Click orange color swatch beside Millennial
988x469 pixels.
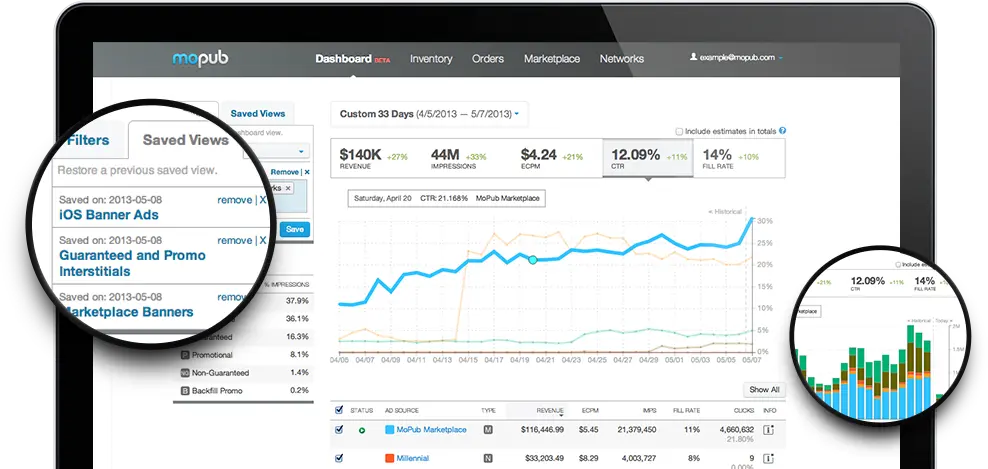[389, 458]
